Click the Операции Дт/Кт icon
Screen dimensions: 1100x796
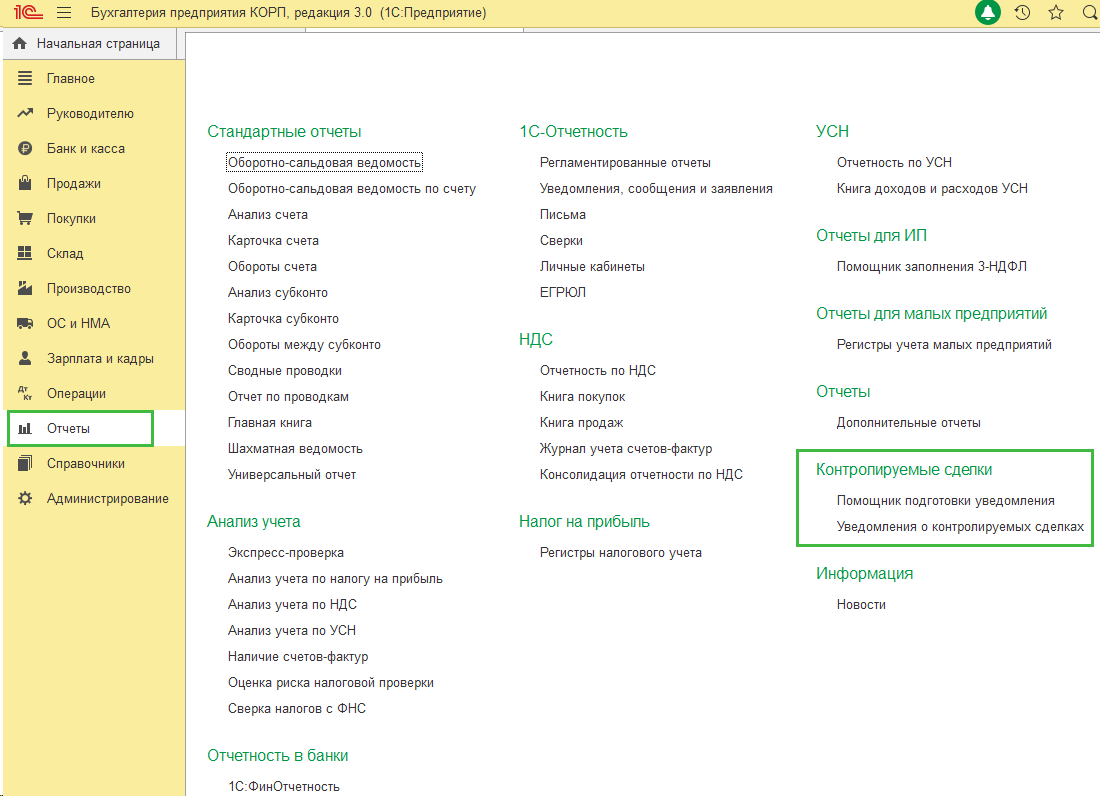25,393
